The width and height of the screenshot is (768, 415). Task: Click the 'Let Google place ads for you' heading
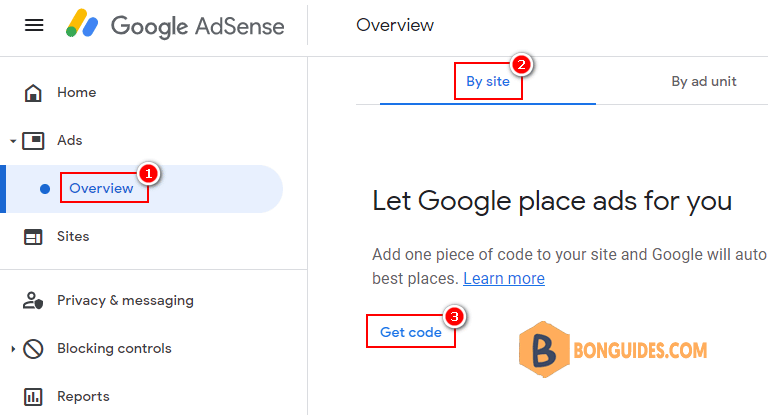(552, 201)
